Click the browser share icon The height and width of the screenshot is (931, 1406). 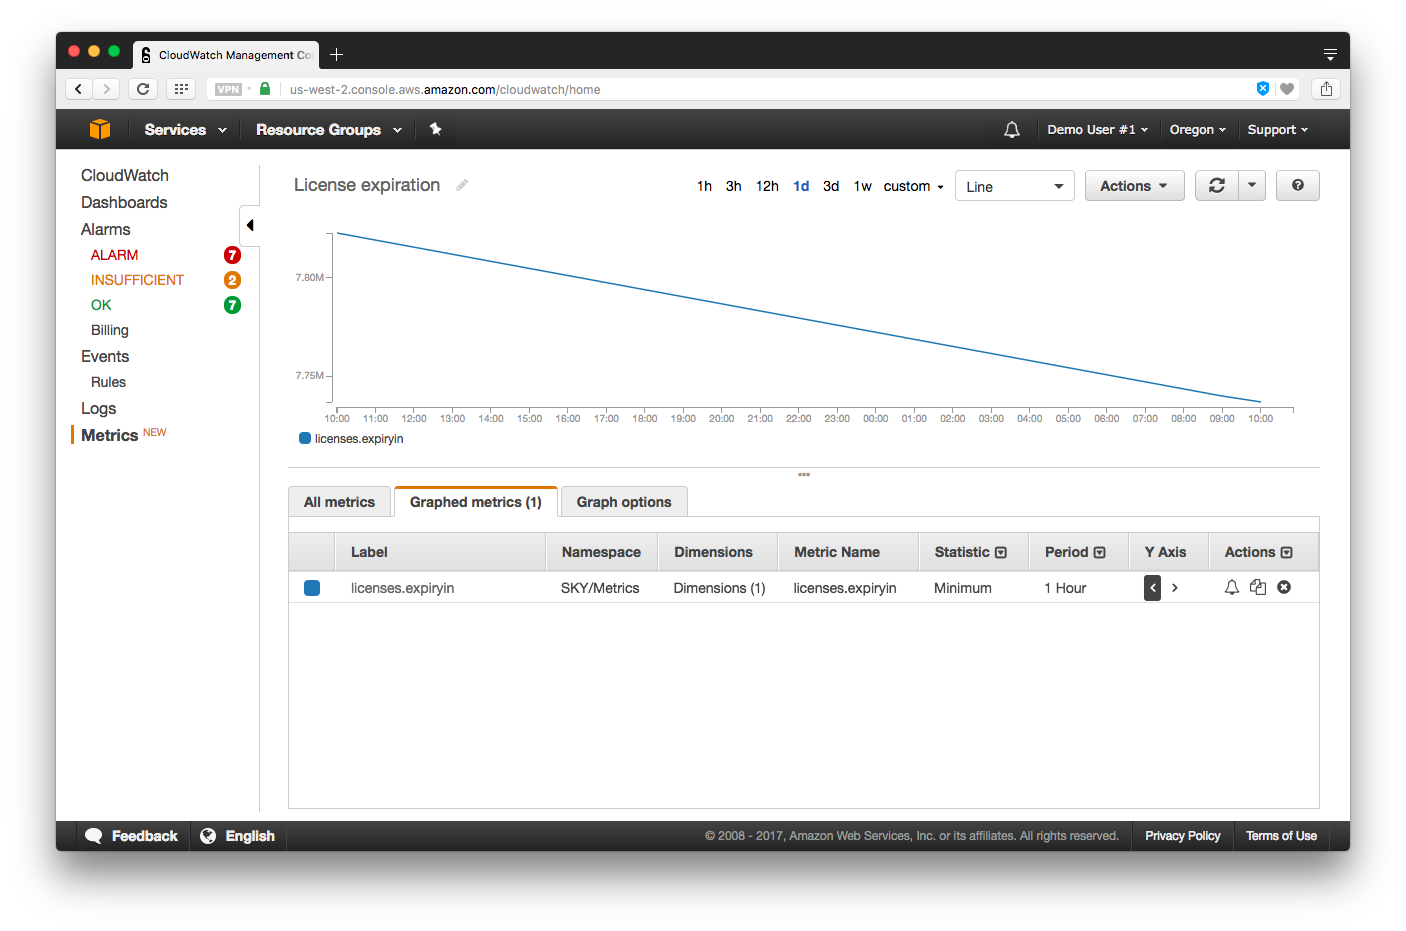click(1326, 89)
